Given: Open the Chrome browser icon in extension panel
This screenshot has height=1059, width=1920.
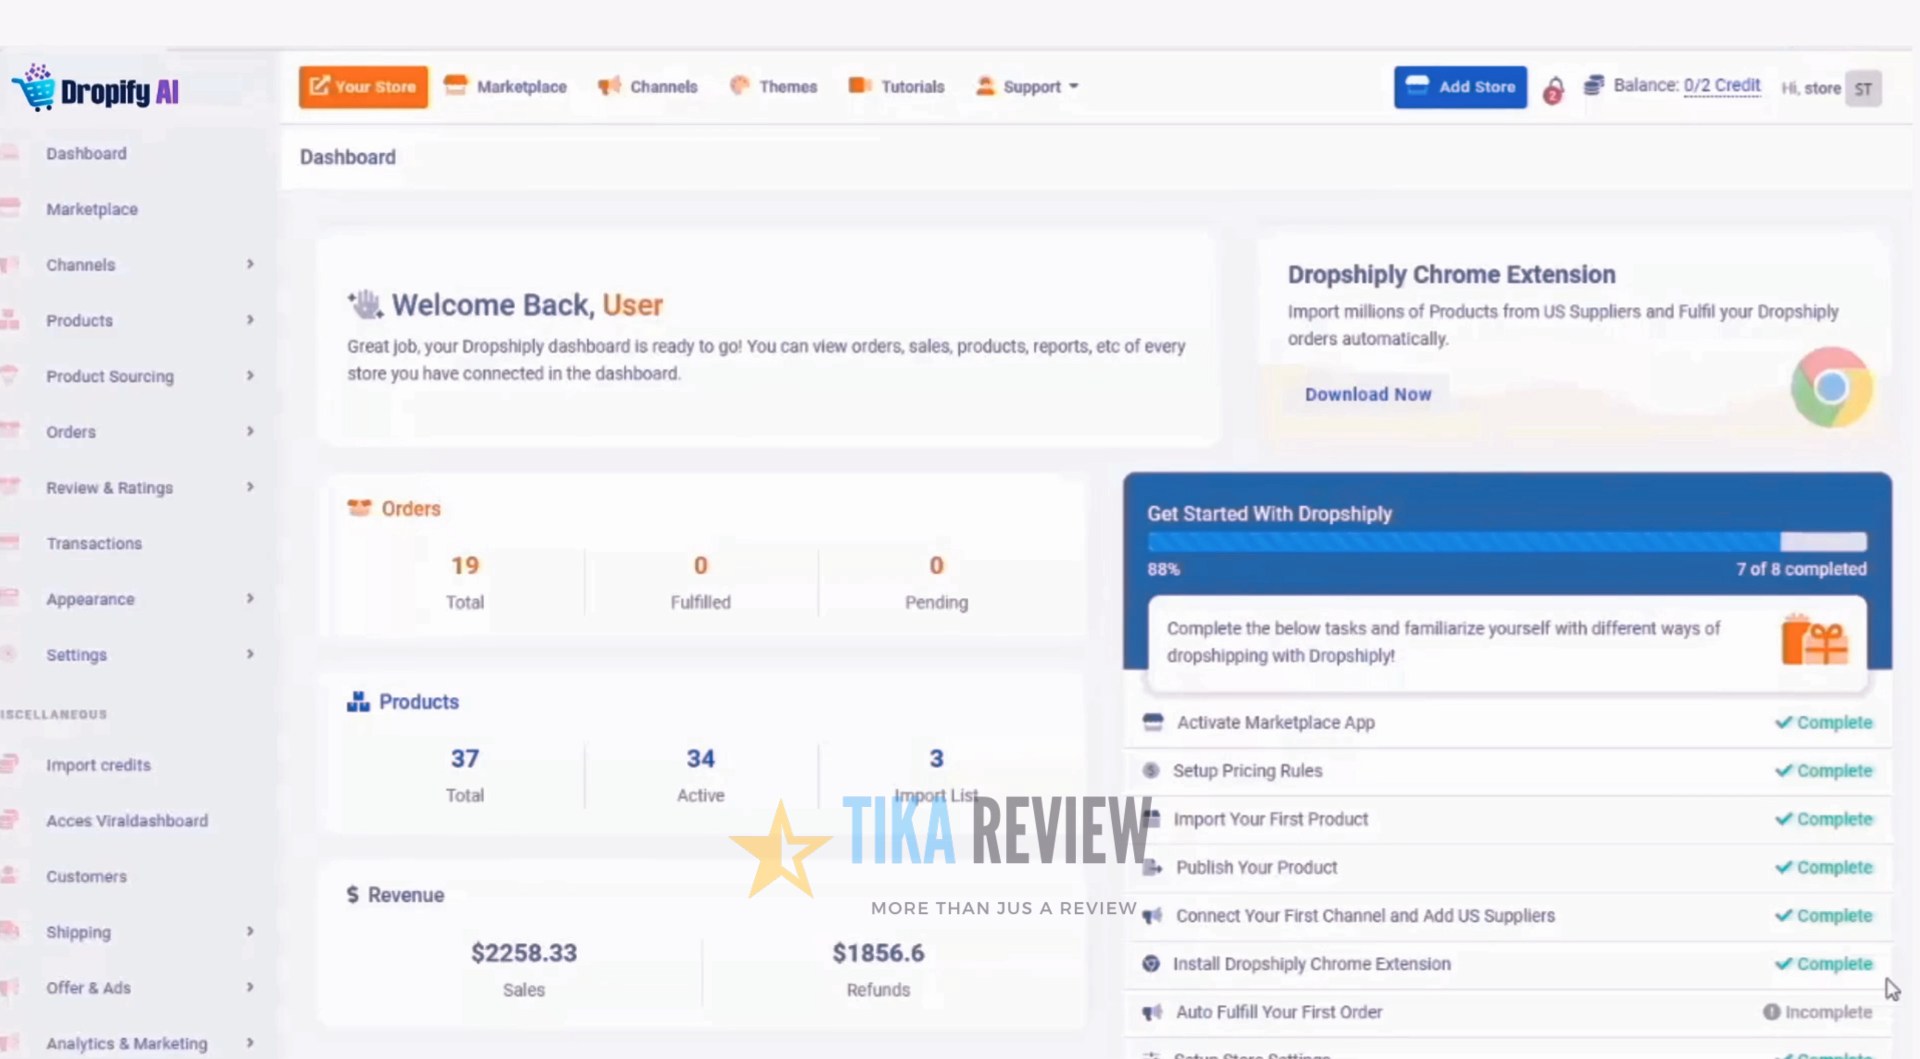Looking at the screenshot, I should 1832,387.
